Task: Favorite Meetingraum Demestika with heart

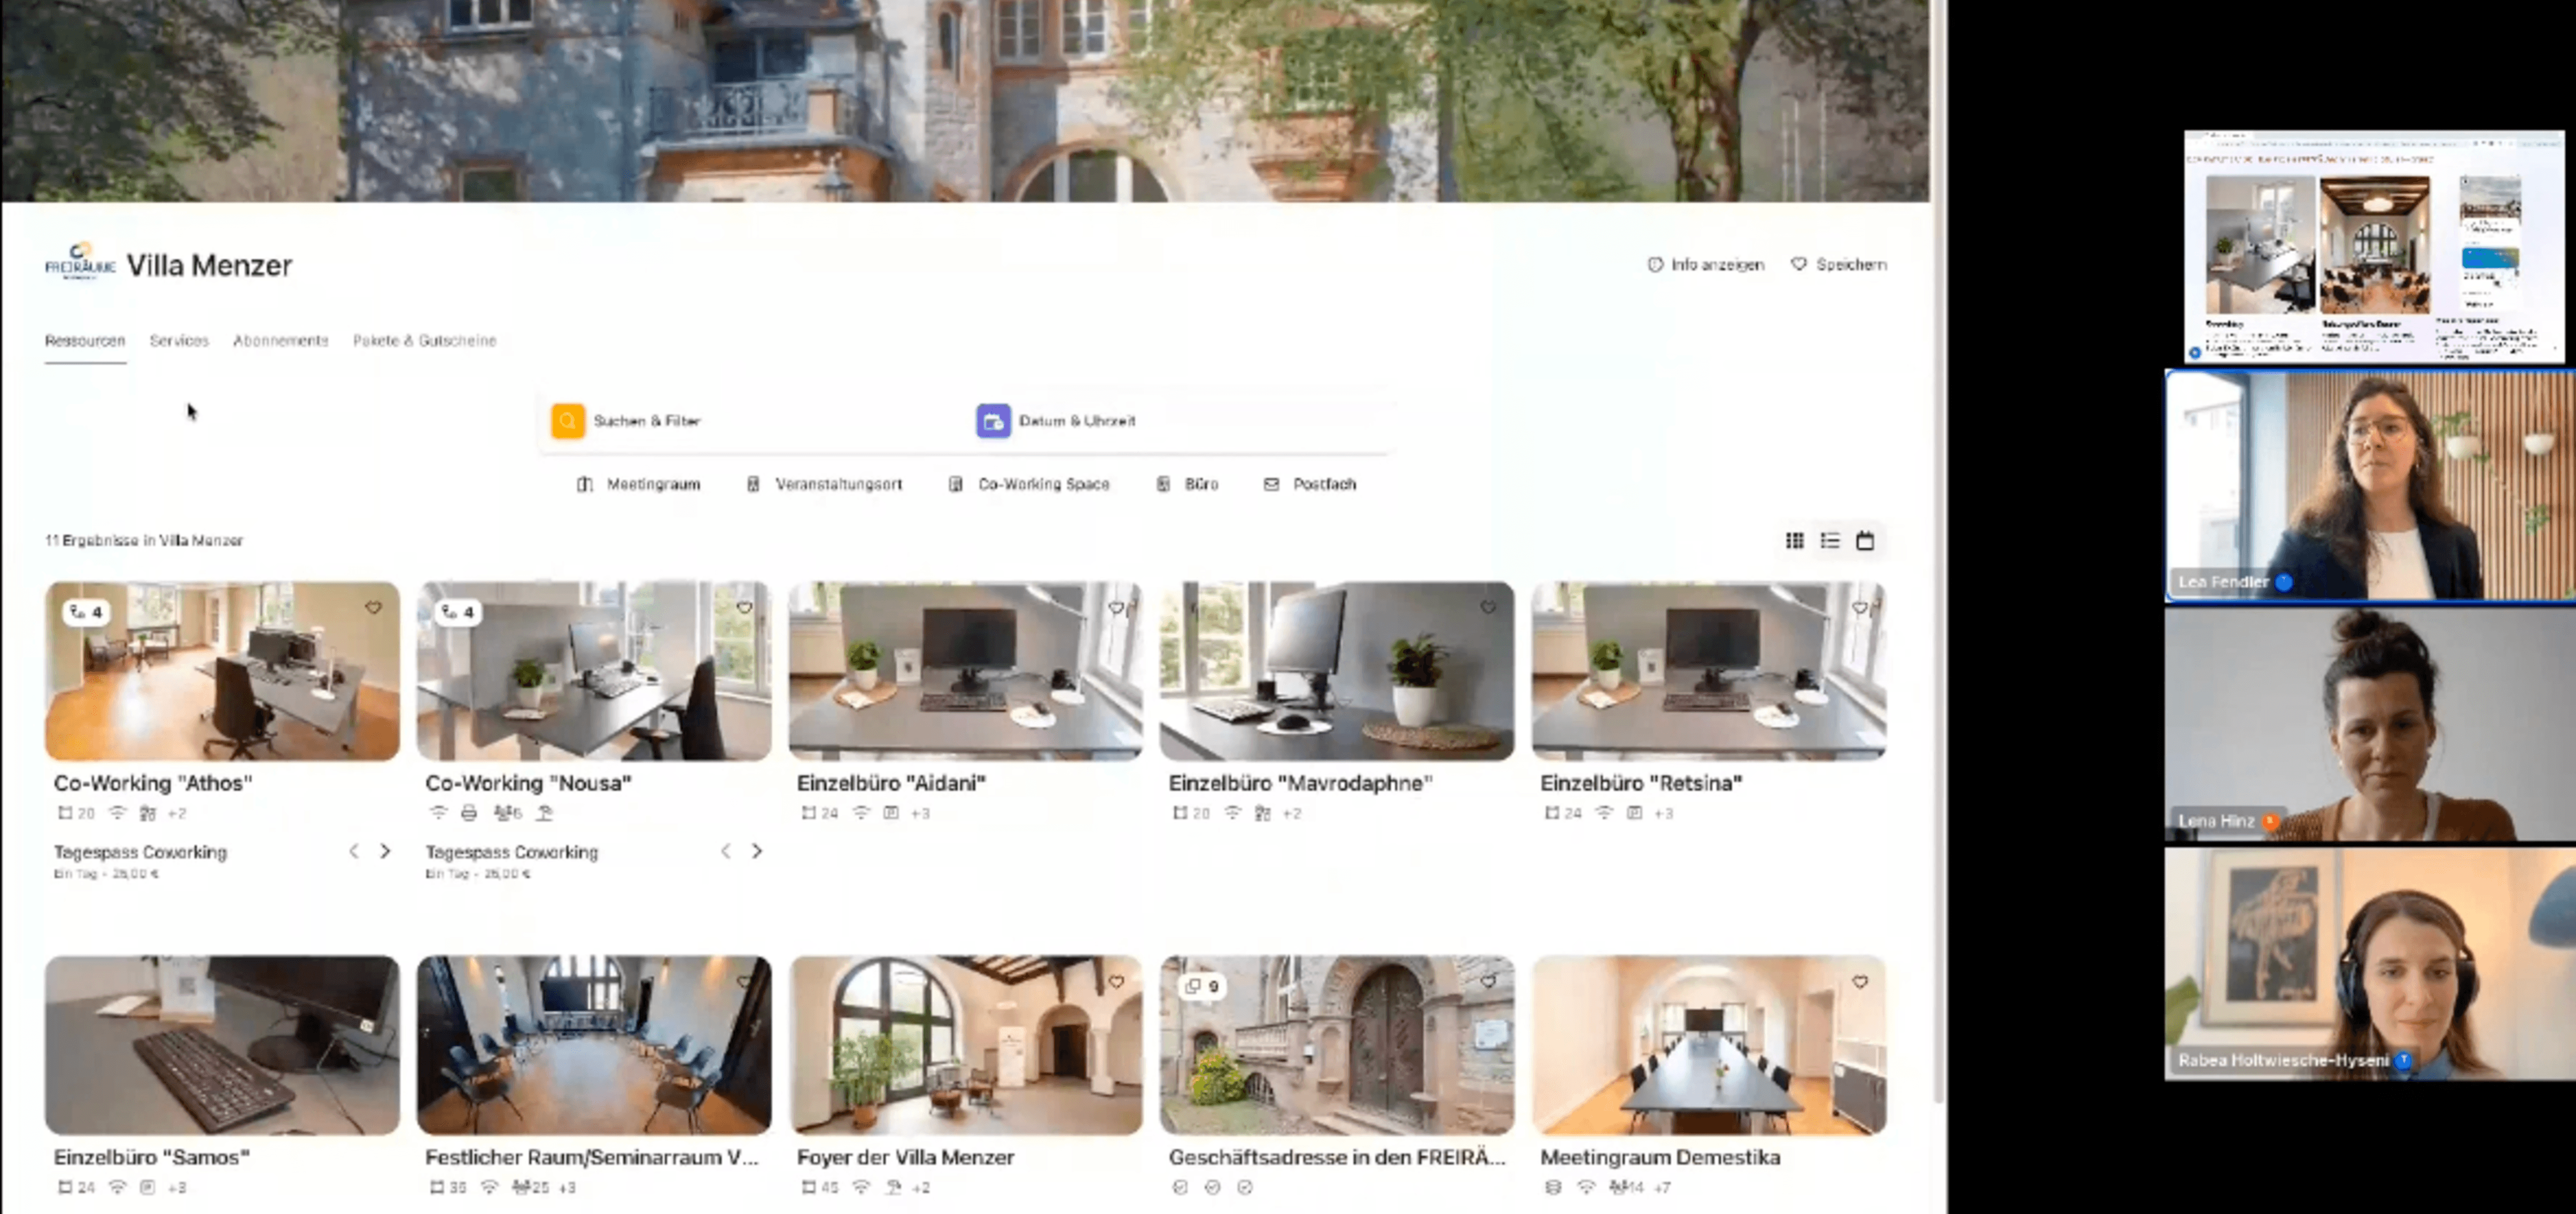Action: pyautogui.click(x=1859, y=982)
